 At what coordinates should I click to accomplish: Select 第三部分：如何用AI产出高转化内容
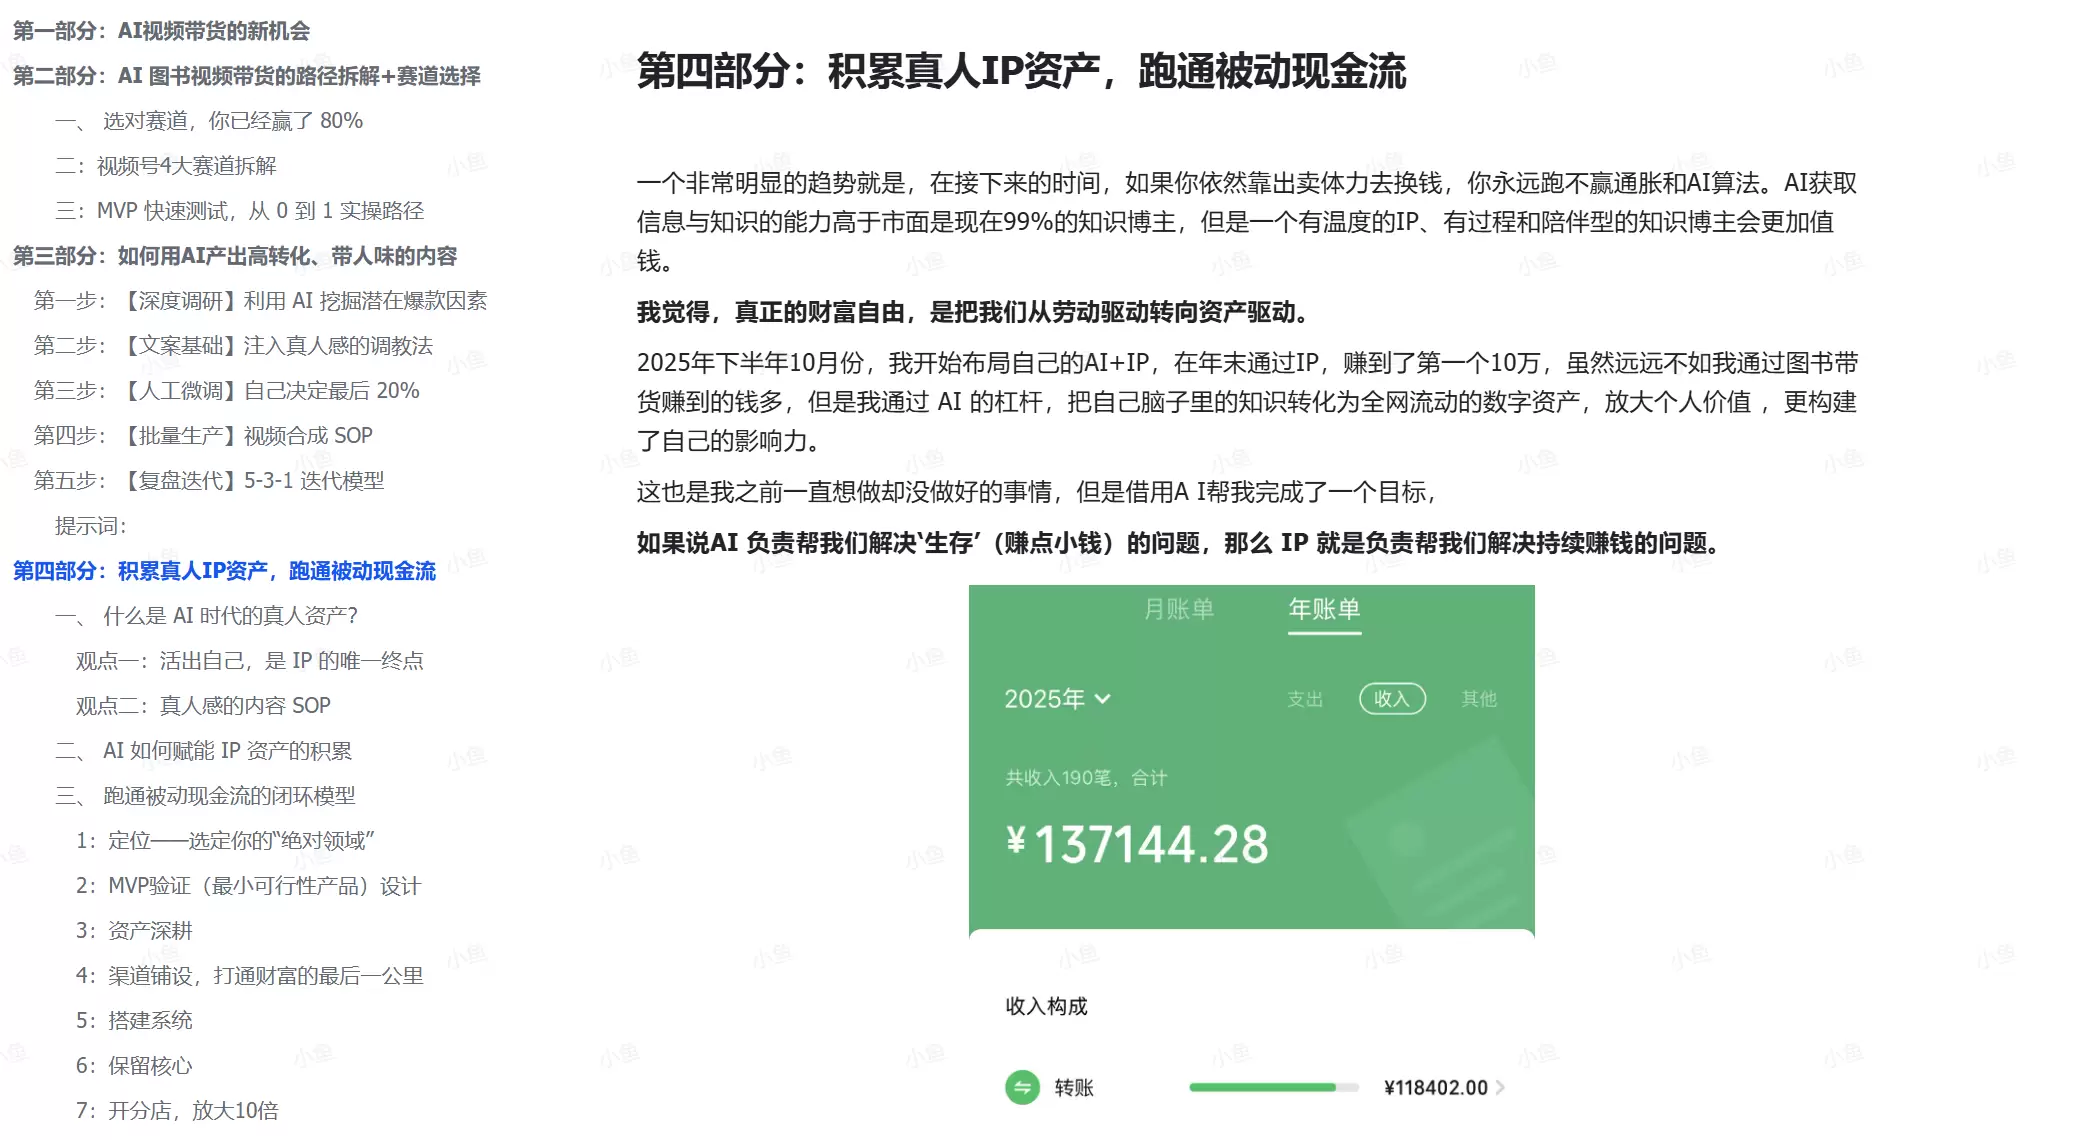coord(238,257)
